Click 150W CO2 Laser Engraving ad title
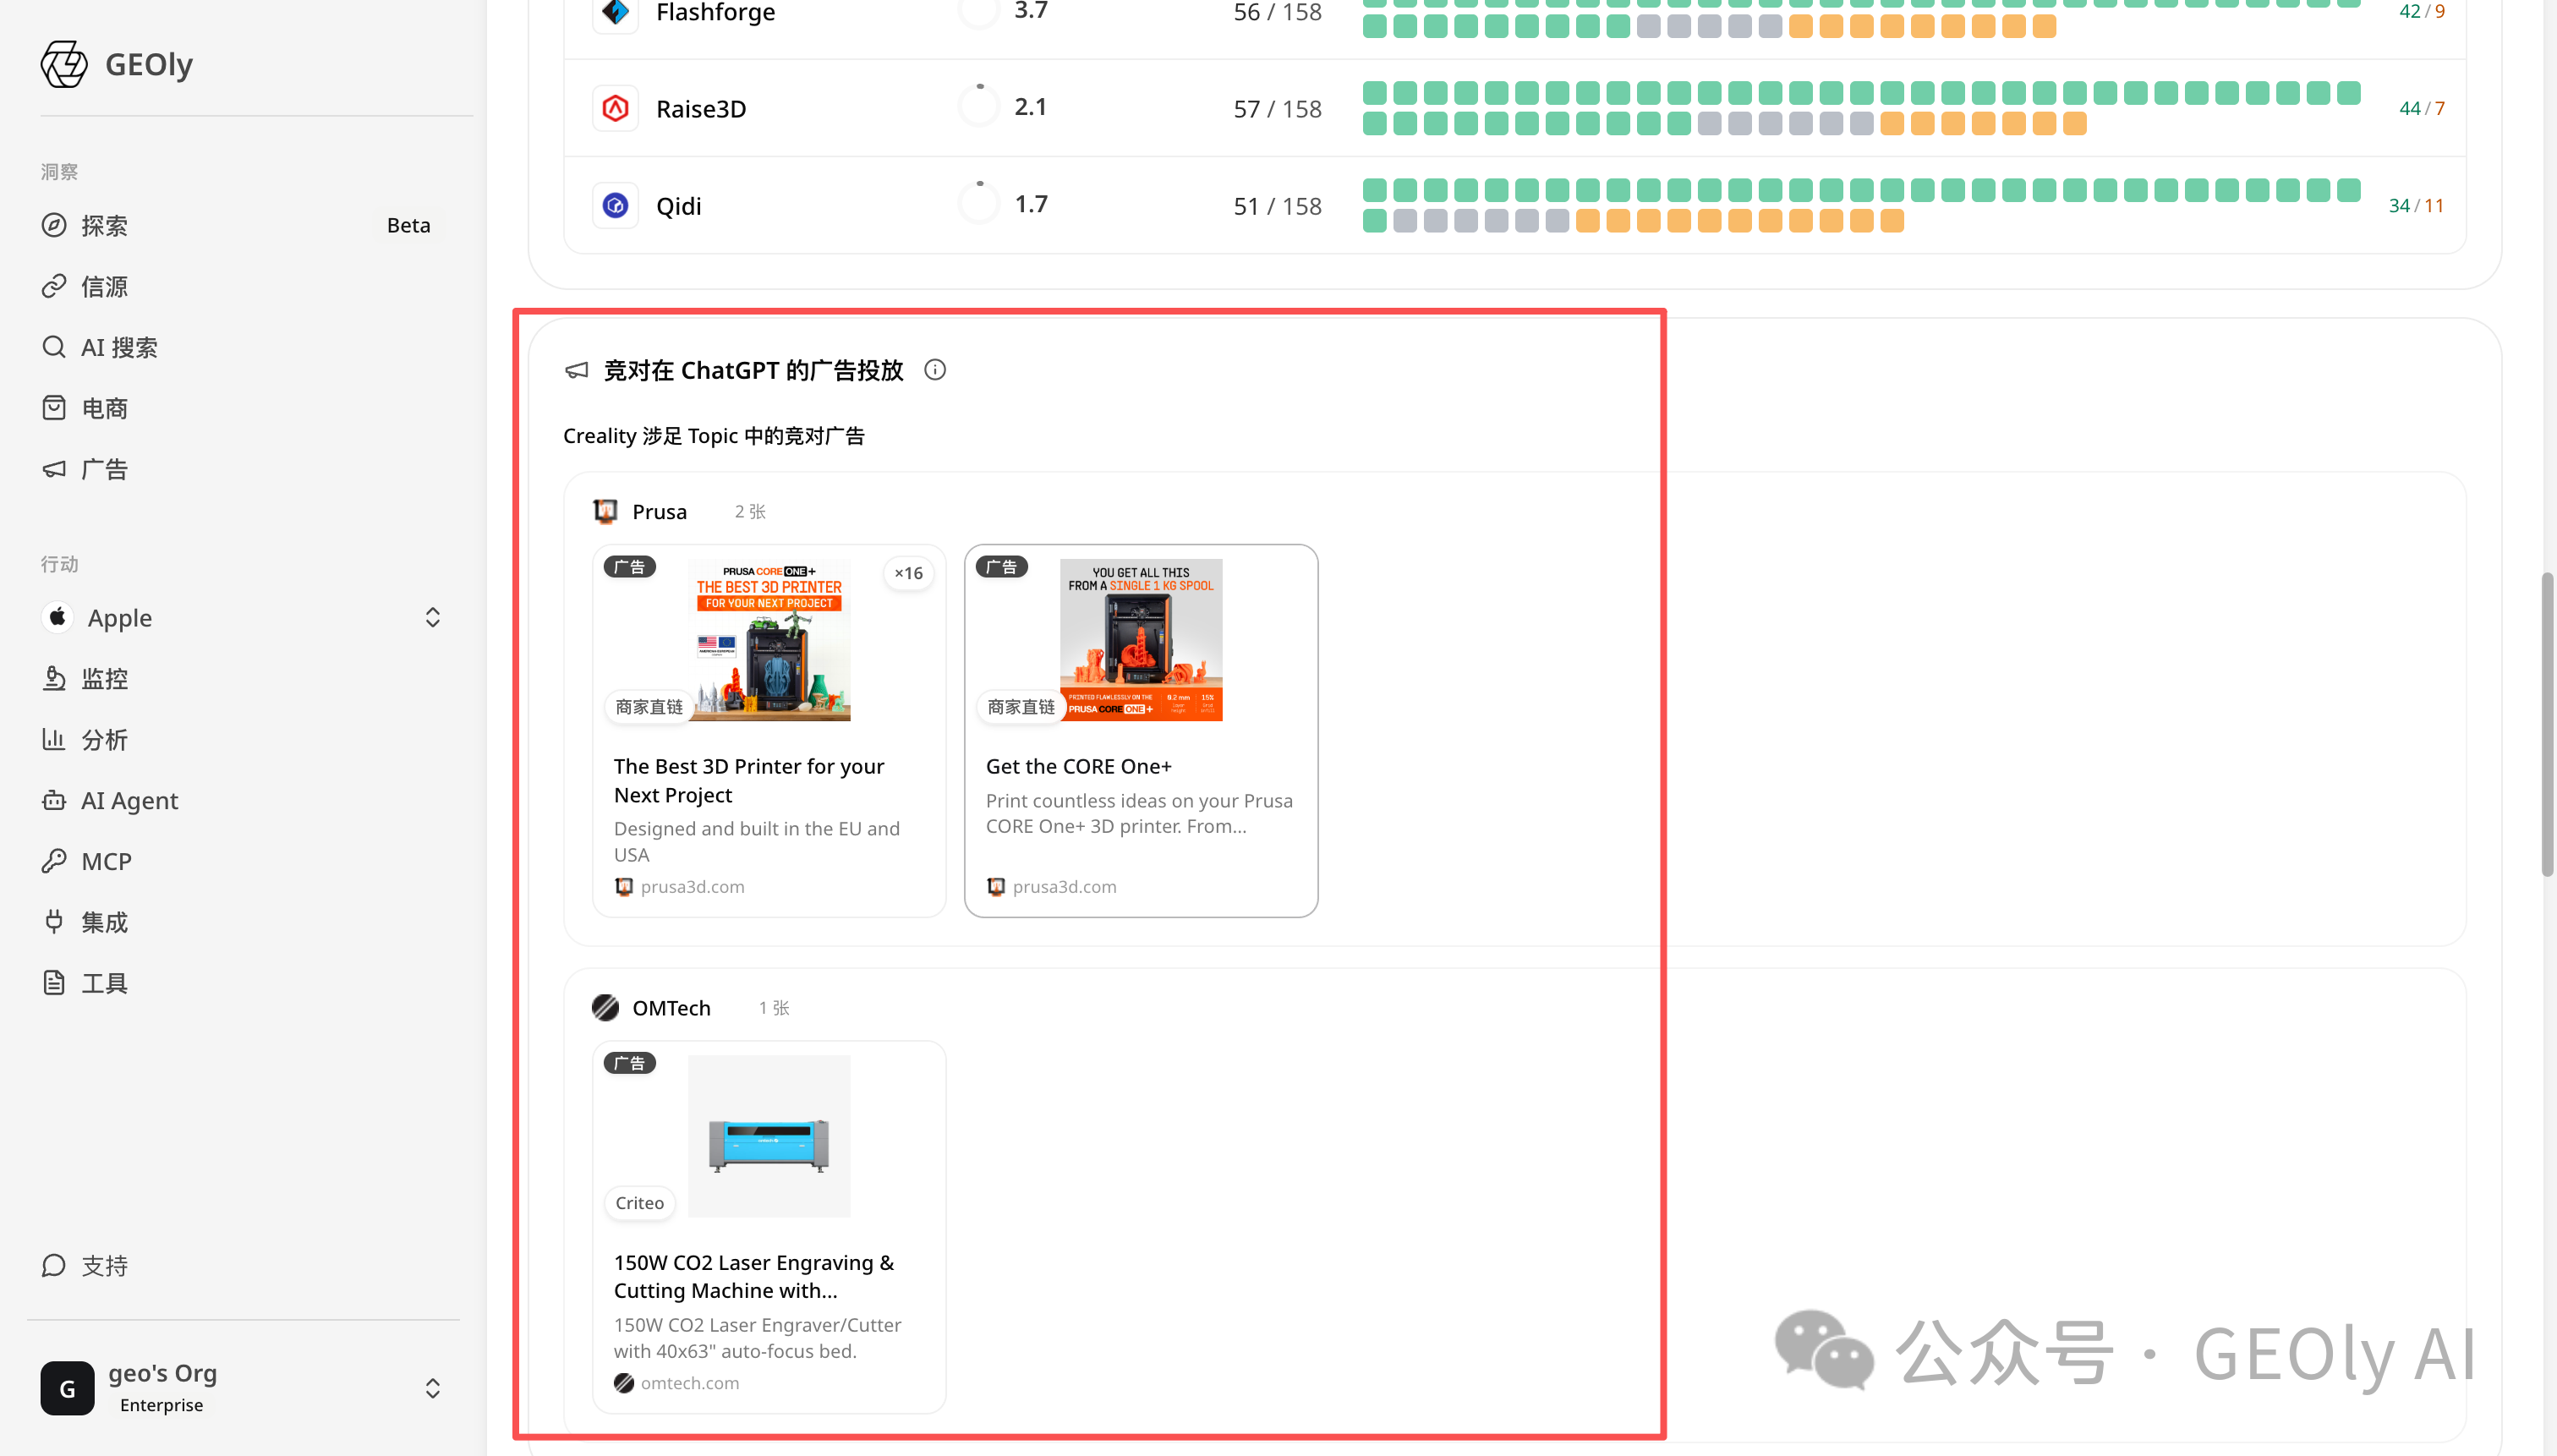The width and height of the screenshot is (2557, 1456). click(x=754, y=1276)
